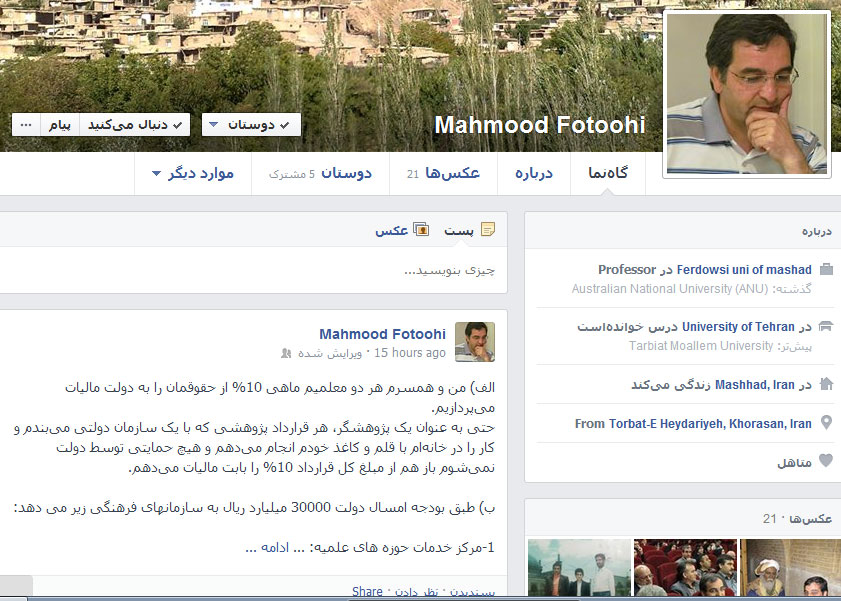Image resolution: width=841 pixels, height=601 pixels.
Task: Select the yellow note post icon
Action: pos(488,229)
